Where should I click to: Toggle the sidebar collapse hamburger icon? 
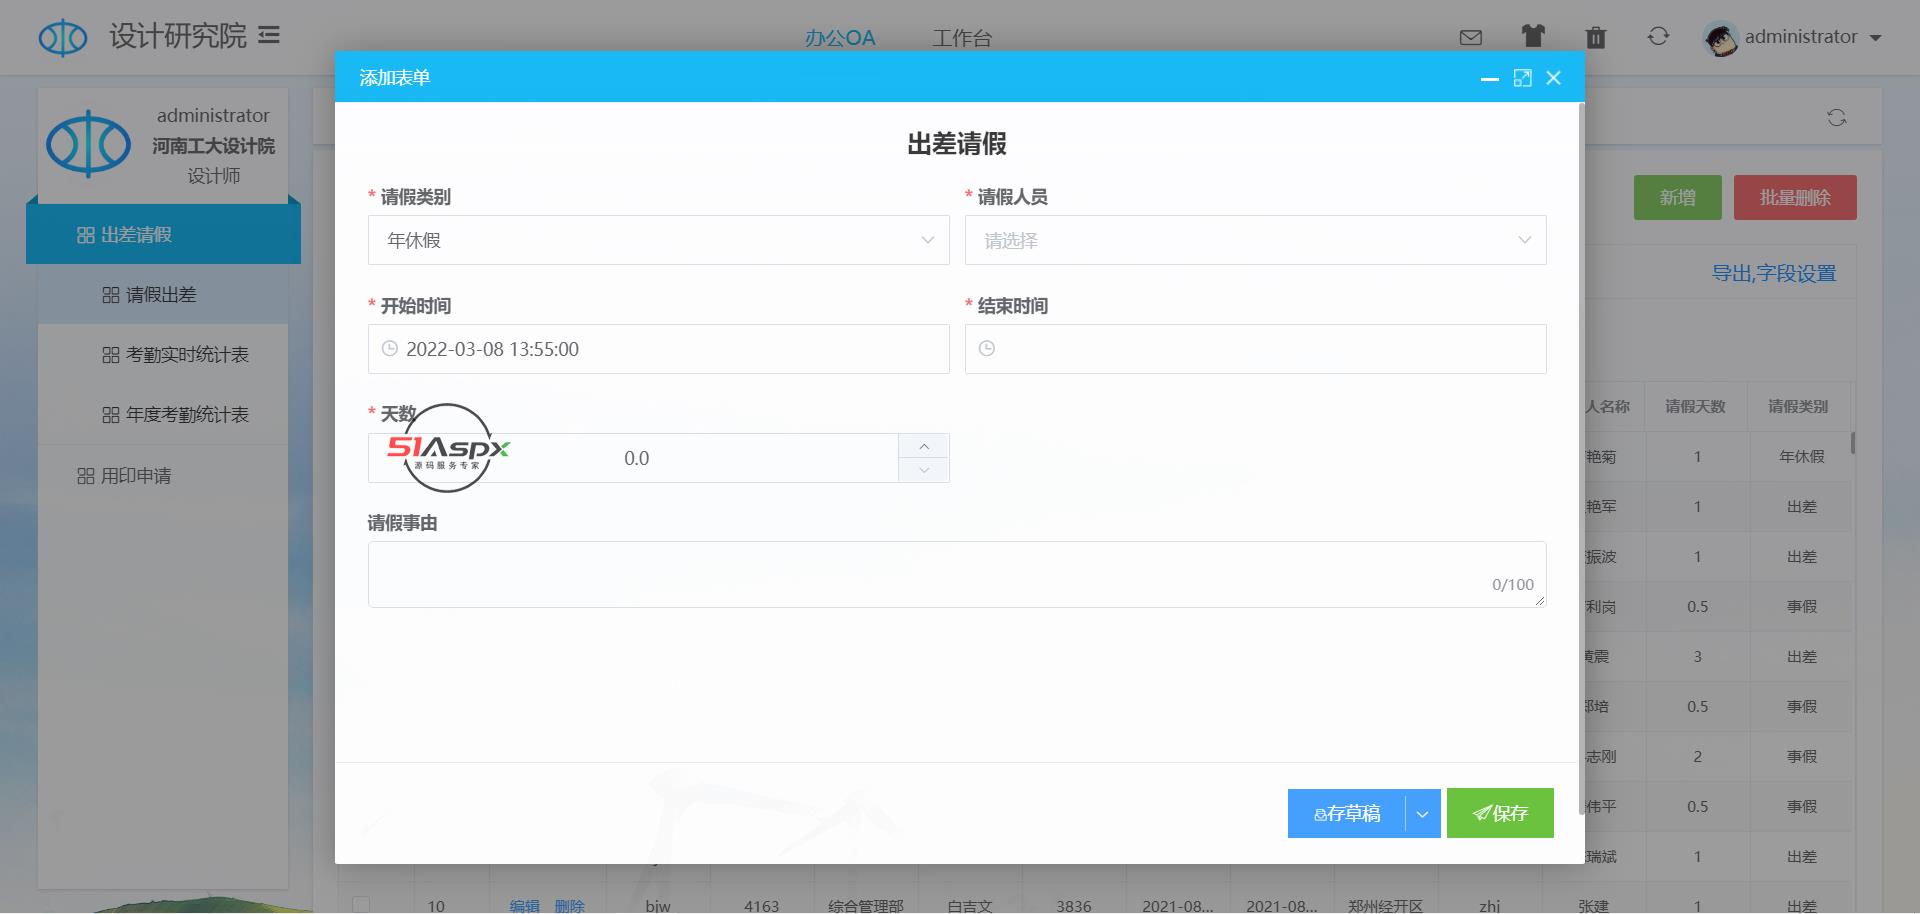click(x=269, y=36)
